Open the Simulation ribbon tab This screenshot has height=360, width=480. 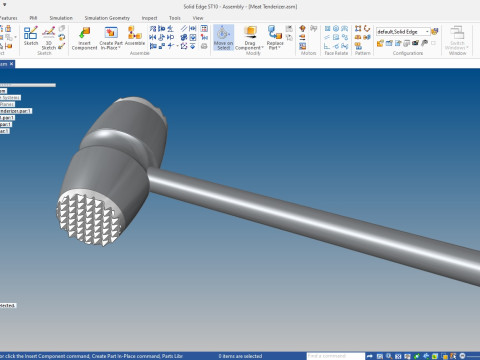(61, 18)
